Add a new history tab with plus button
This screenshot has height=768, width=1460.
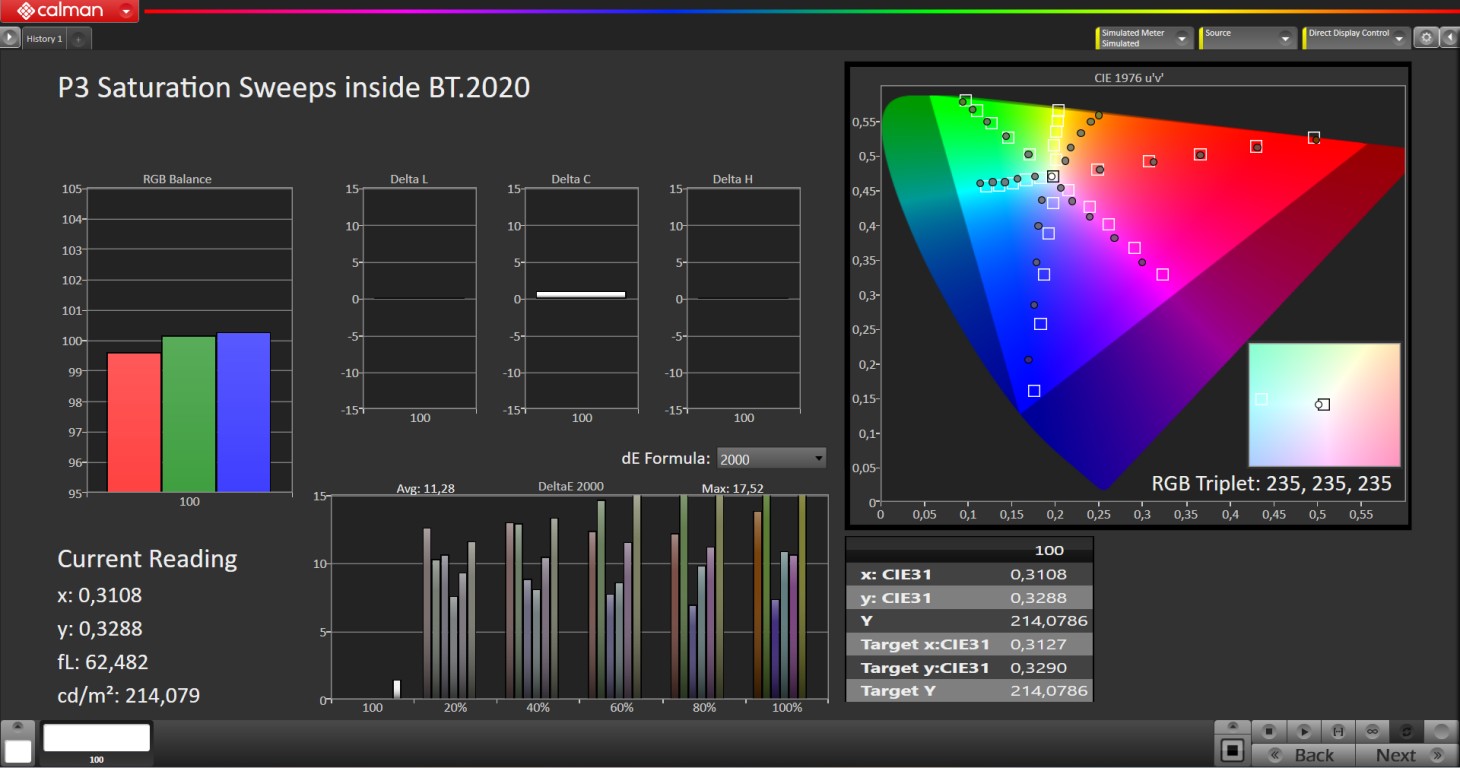tap(79, 39)
